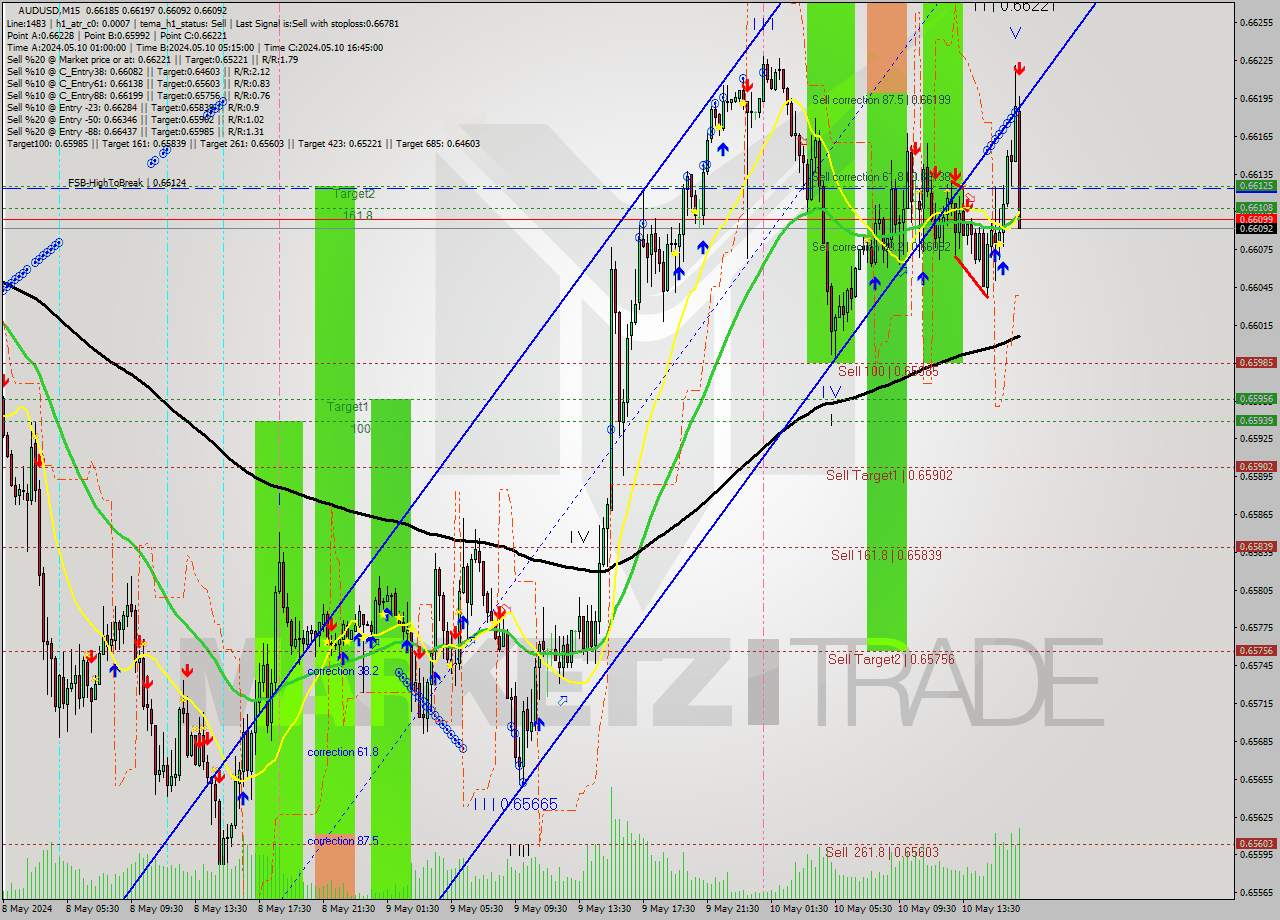Viewport: 1280px width, 920px height.
Task: Click the 'Sell Target1 | 0.65902' label
Action: click(889, 475)
